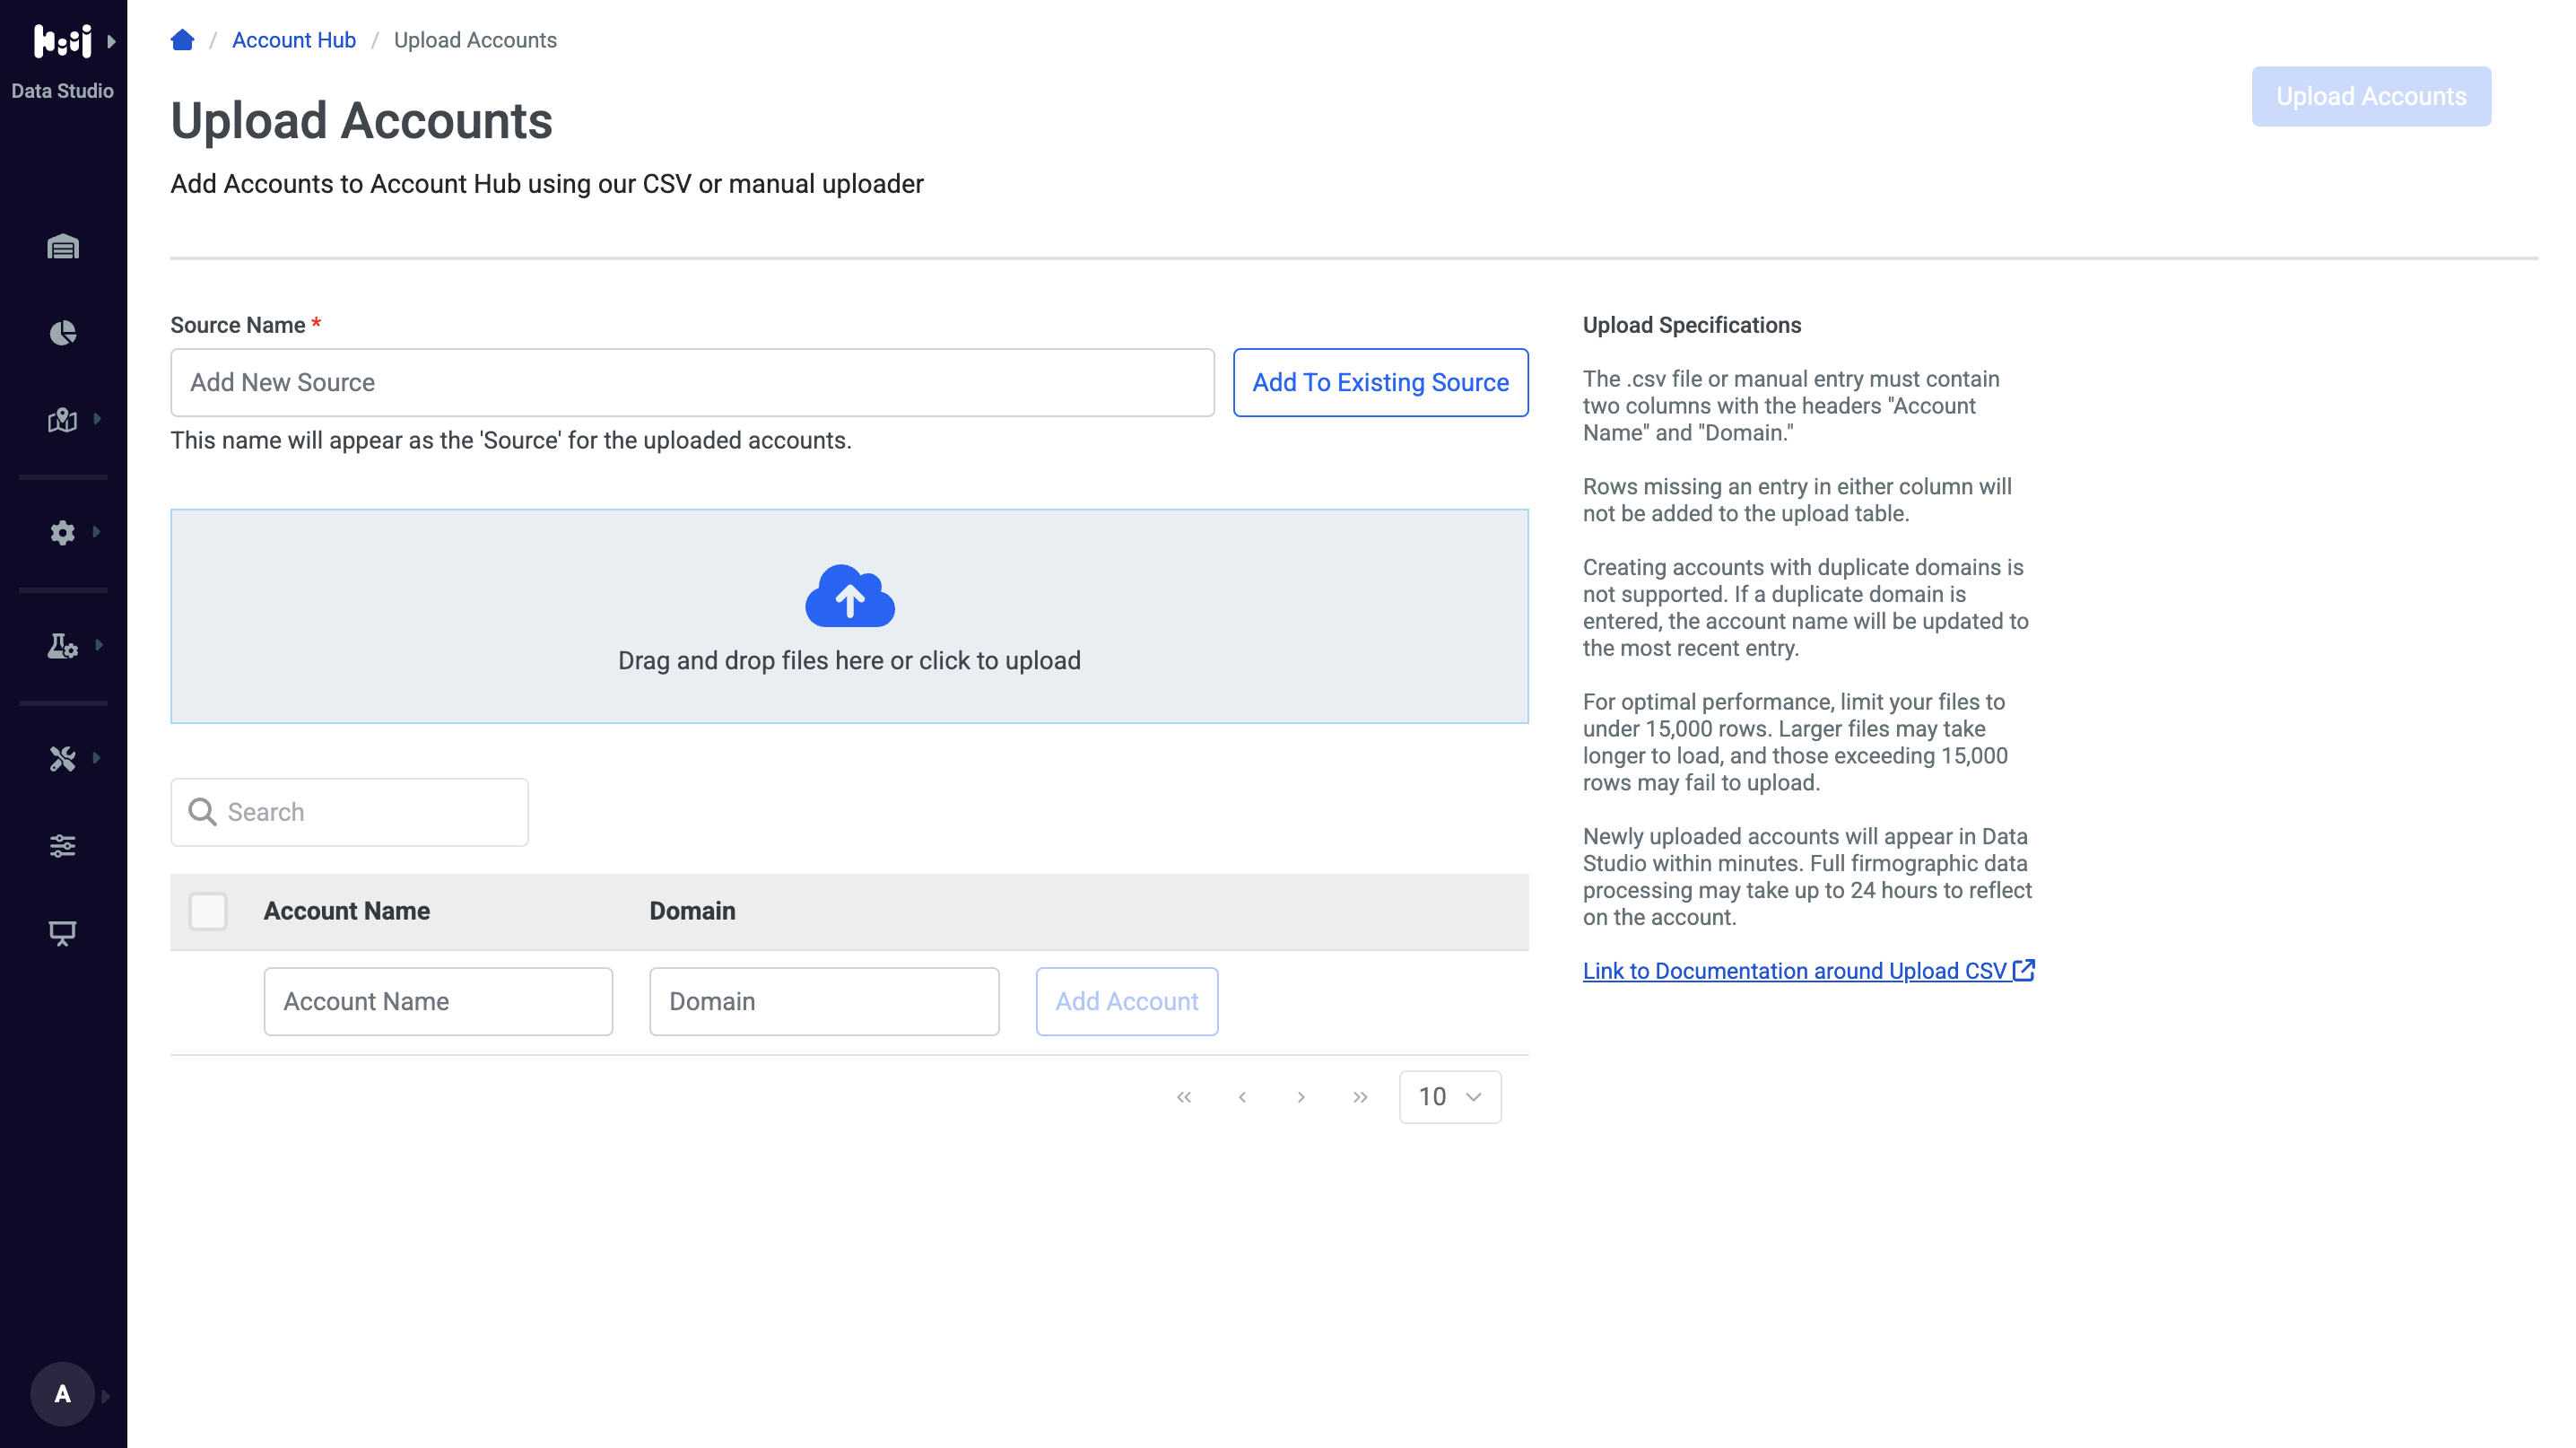The height and width of the screenshot is (1448, 2576).
Task: Open the gear settings sidebar icon
Action: pyautogui.click(x=63, y=533)
